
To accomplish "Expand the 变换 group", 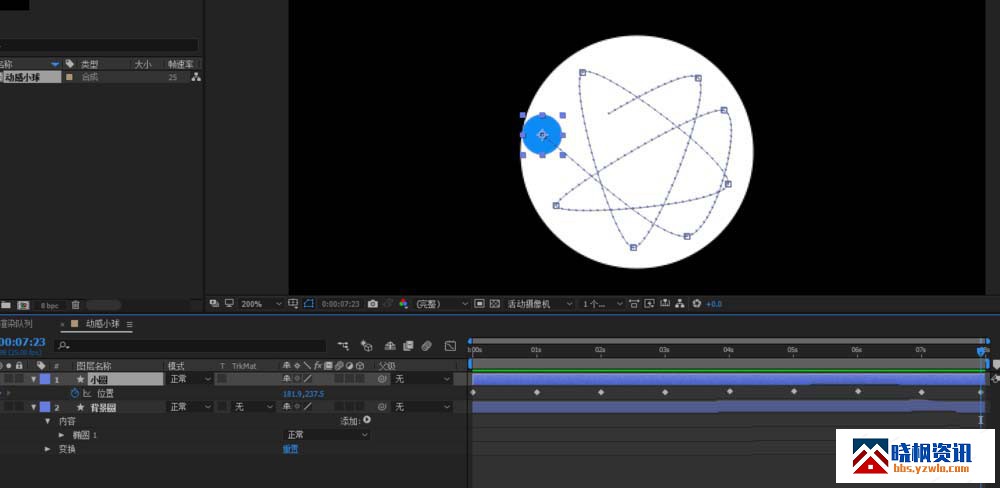I will [47, 449].
